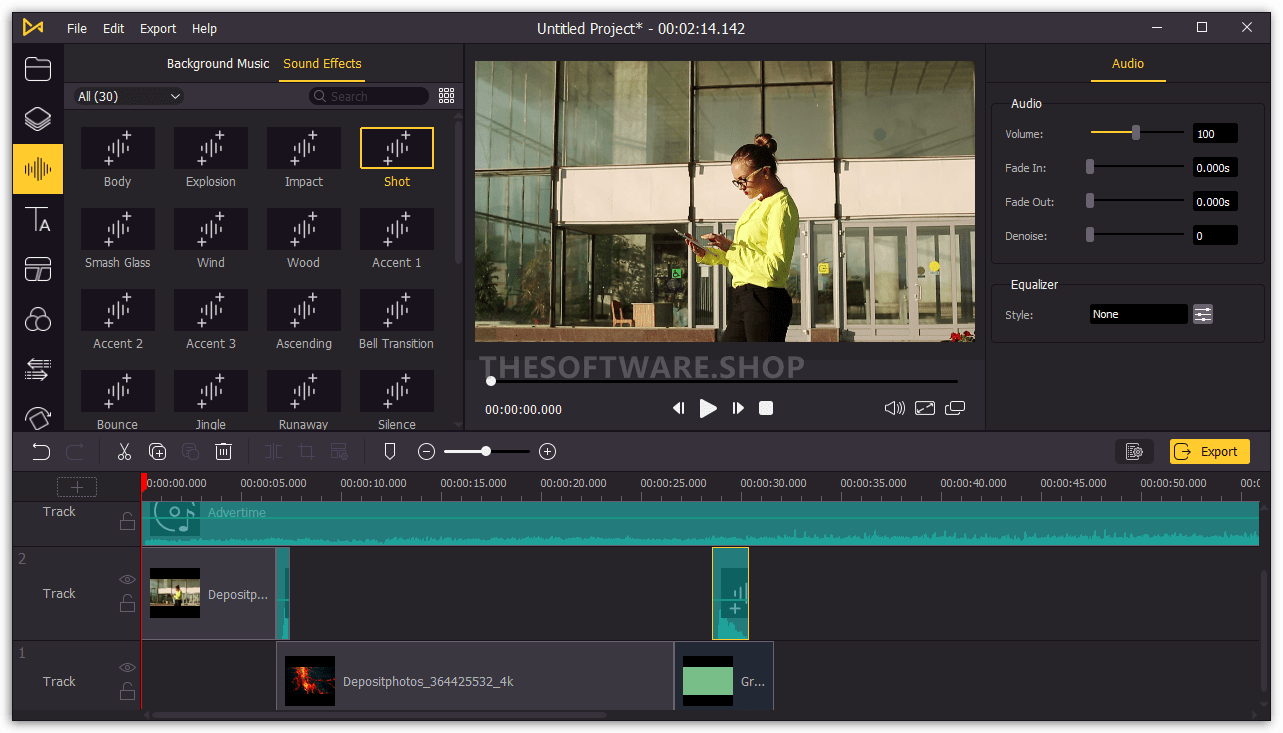Click the Volume value field 100
The image size is (1283, 733).
tap(1215, 134)
